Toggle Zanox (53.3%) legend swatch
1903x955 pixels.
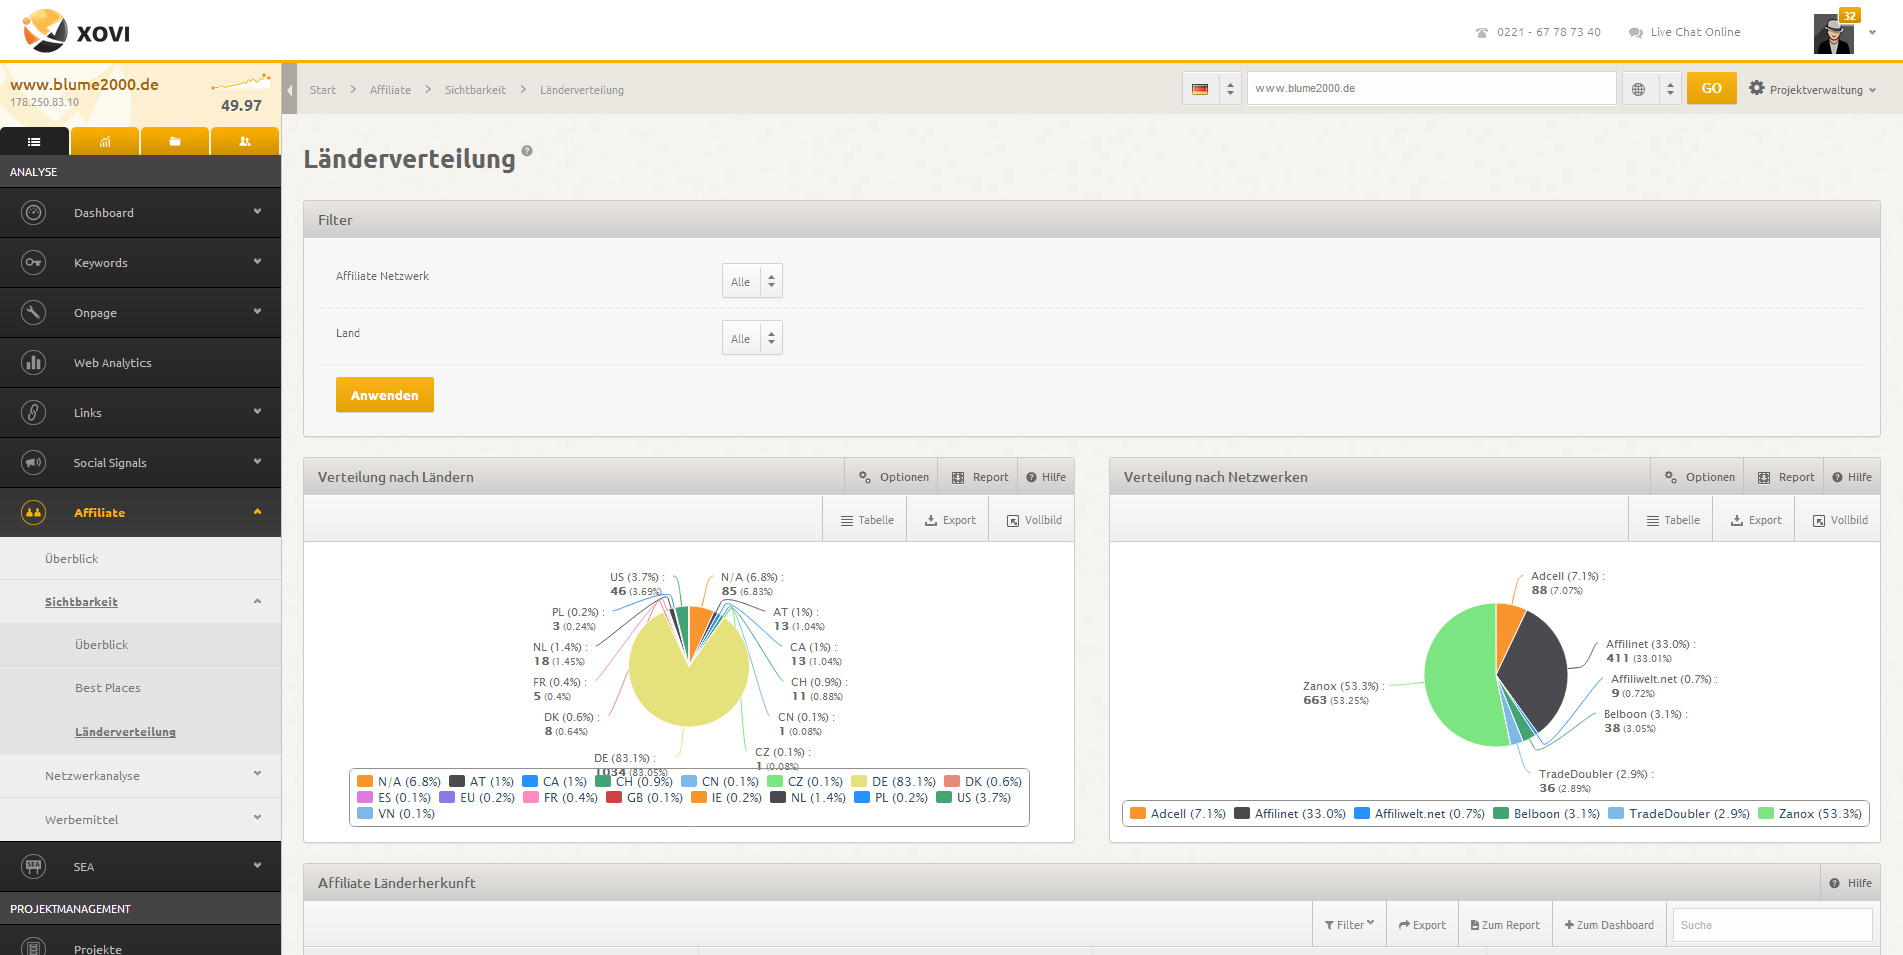click(x=1766, y=814)
